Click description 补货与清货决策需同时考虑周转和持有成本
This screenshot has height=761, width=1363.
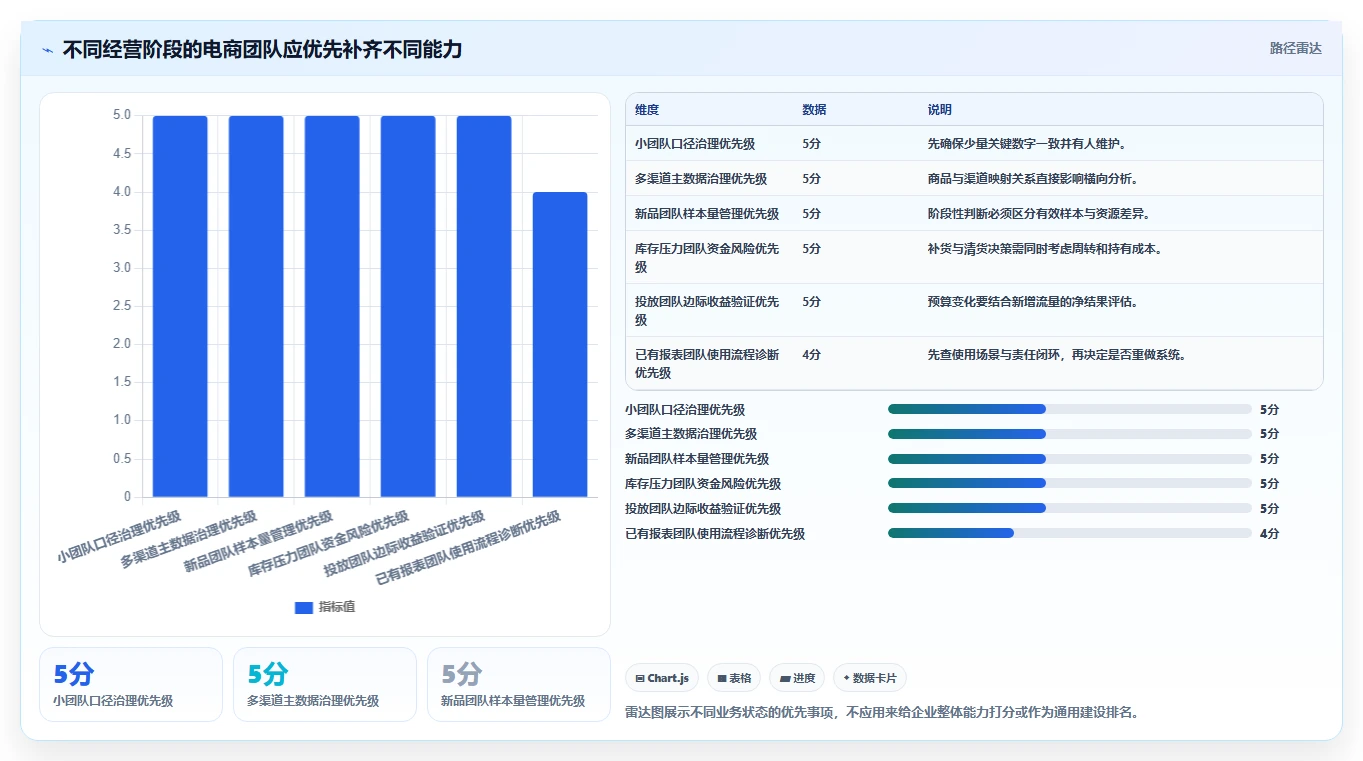pyautogui.click(x=1046, y=249)
